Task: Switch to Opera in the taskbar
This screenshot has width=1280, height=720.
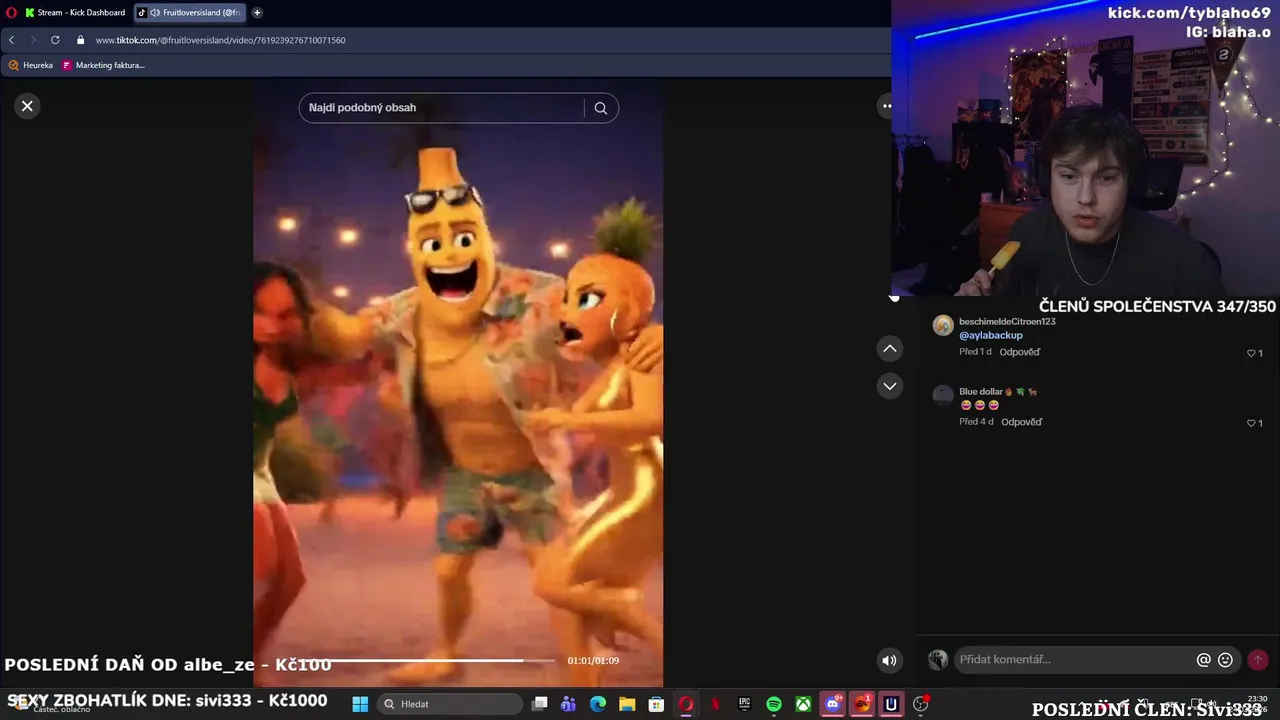Action: click(686, 704)
